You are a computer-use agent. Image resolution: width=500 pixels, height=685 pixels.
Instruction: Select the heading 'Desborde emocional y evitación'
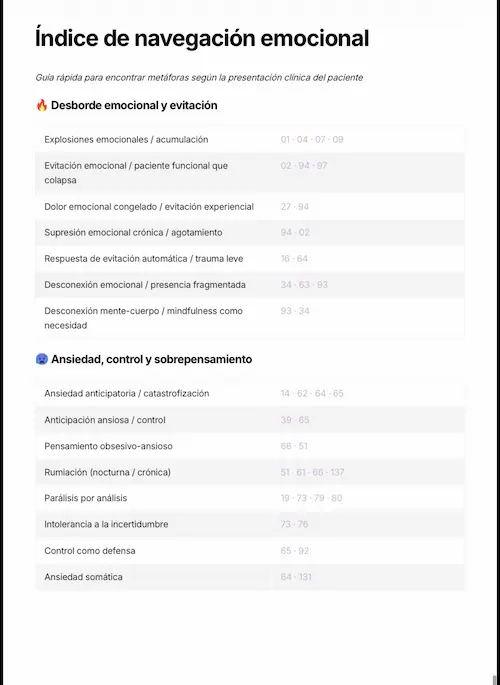click(134, 105)
